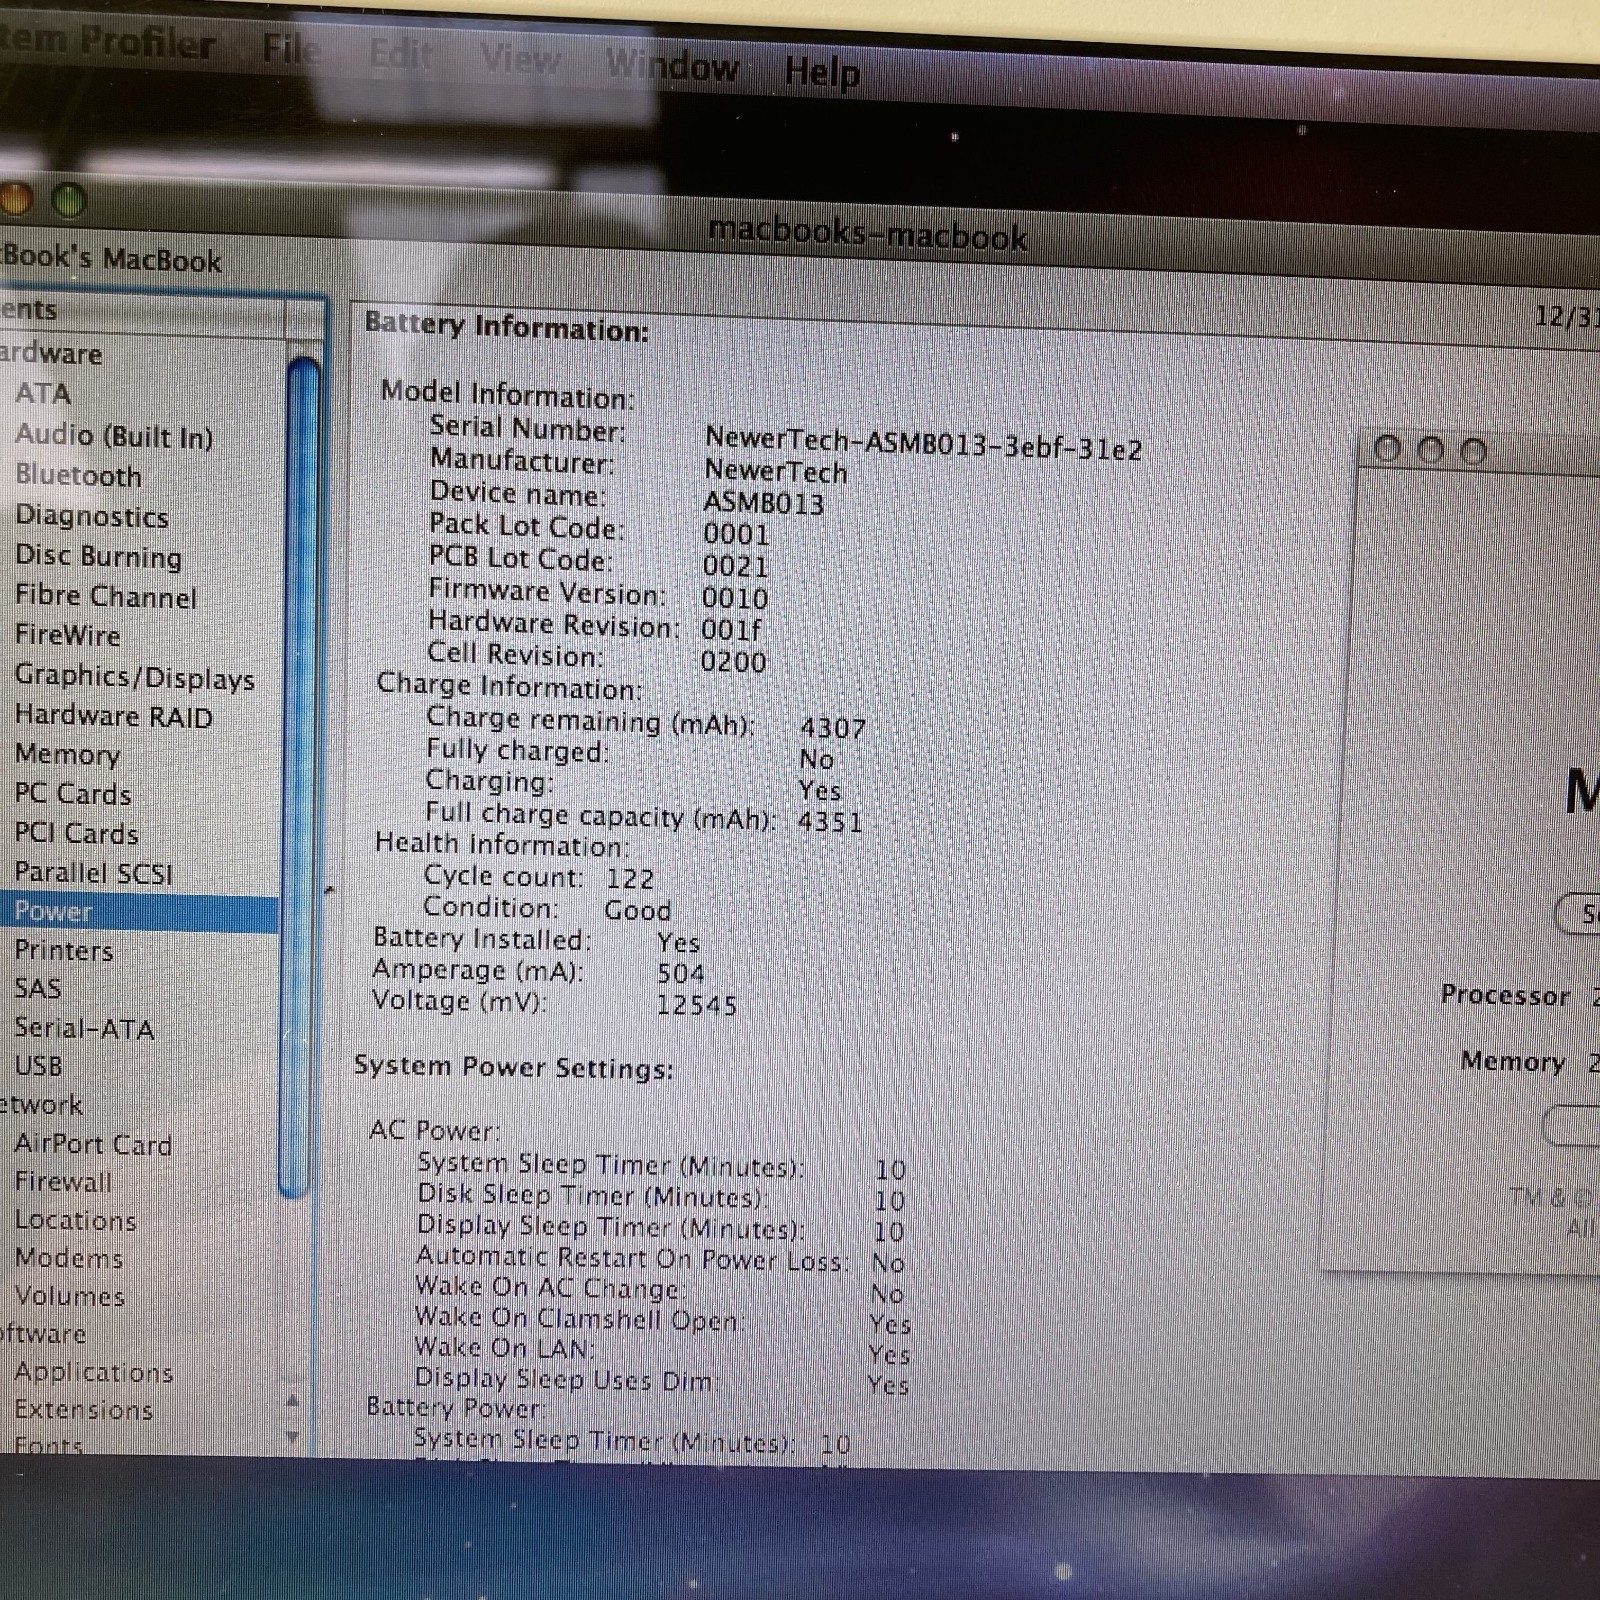The height and width of the screenshot is (1600, 1600).
Task: Open the Help menu
Action: click(822, 72)
